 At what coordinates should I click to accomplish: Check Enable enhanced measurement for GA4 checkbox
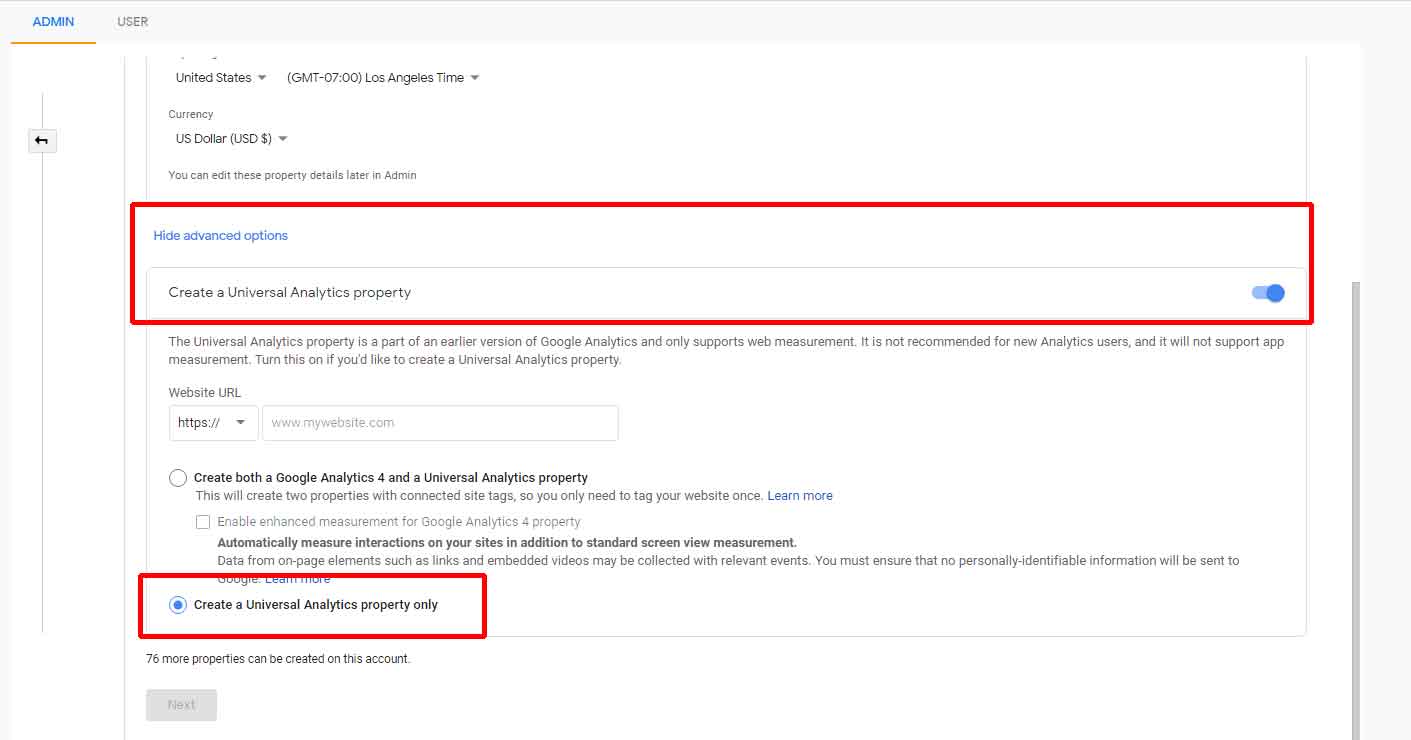(203, 522)
